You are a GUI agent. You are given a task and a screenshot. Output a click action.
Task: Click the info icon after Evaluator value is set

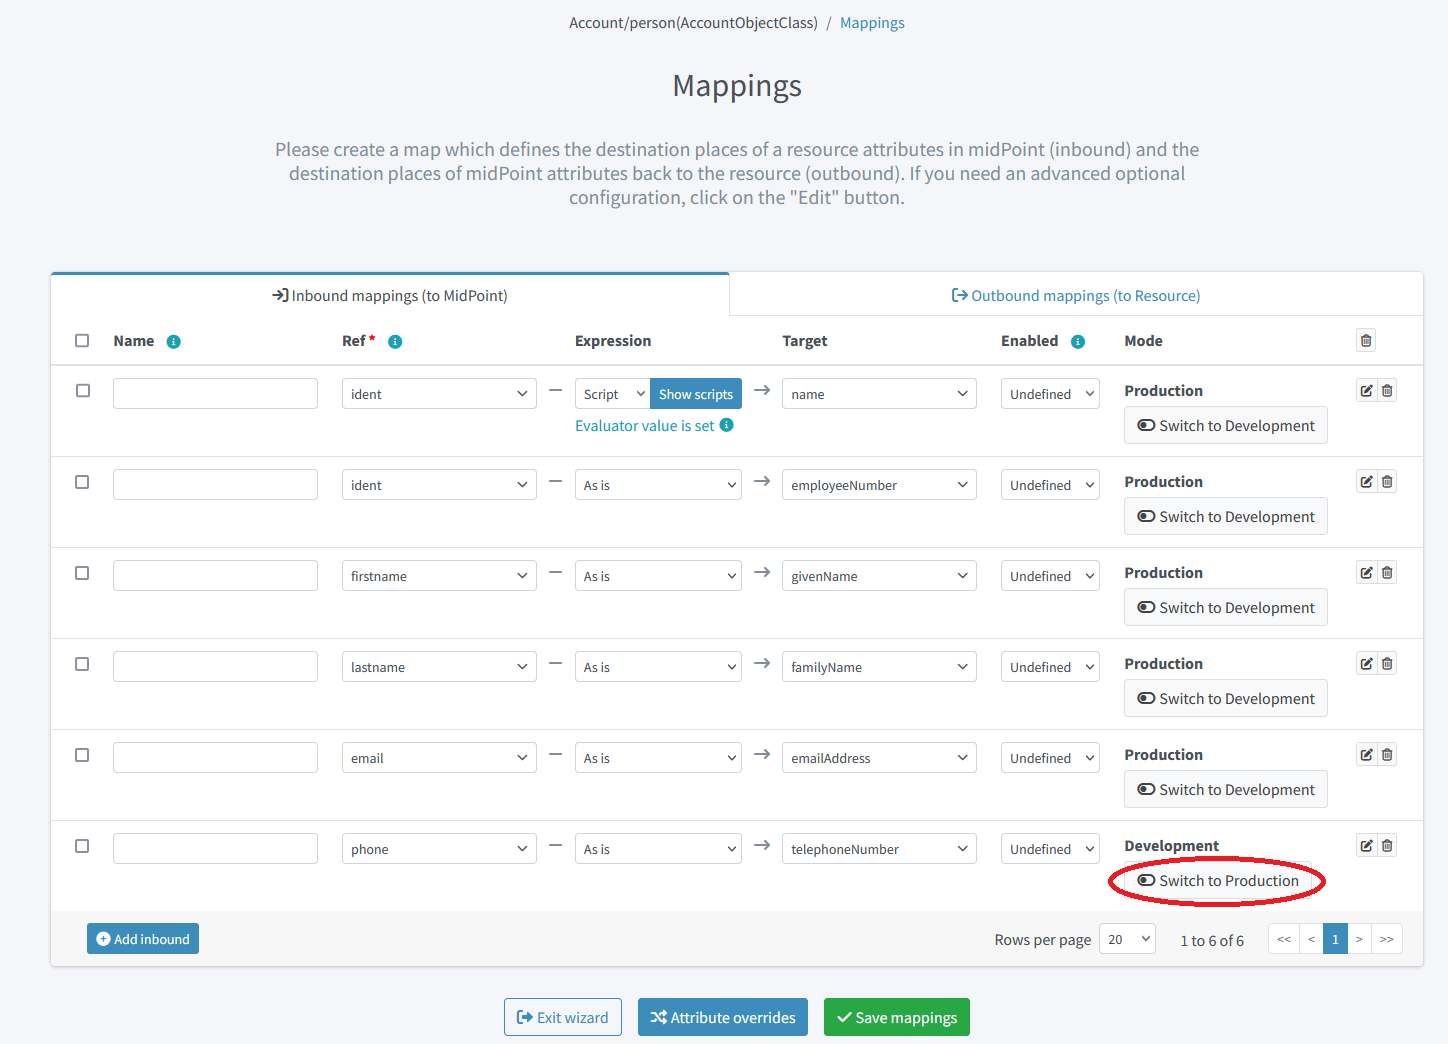tap(727, 425)
